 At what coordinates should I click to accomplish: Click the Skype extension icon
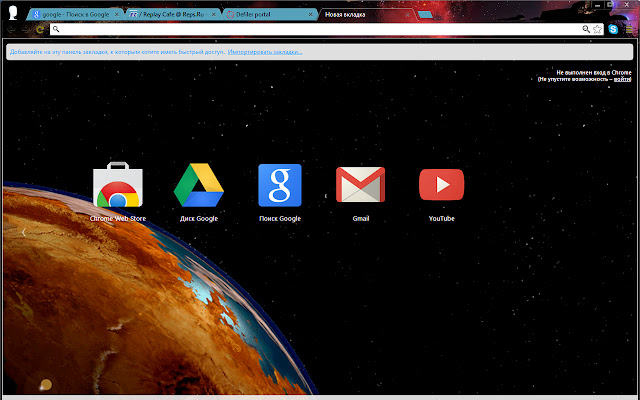613,29
